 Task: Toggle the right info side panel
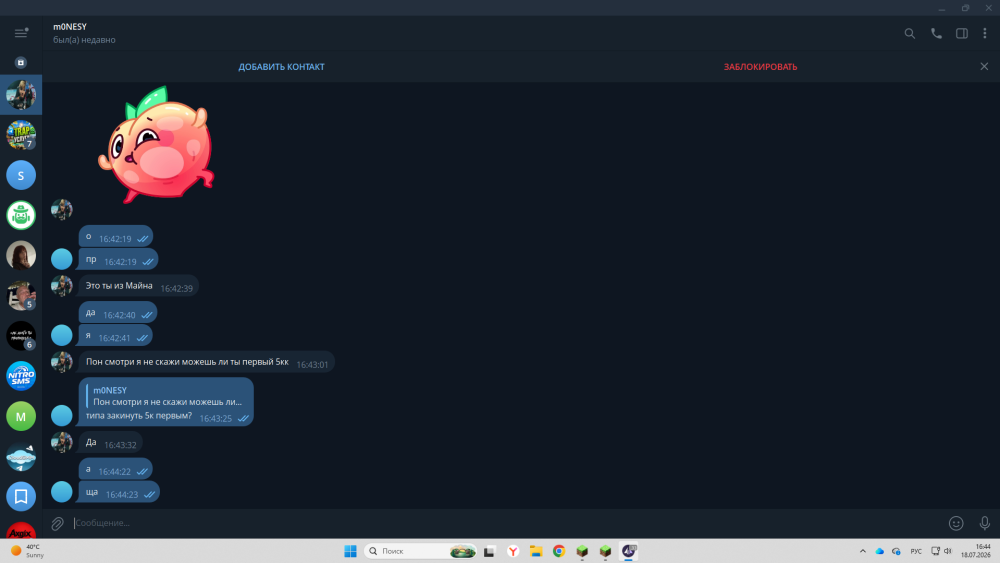(x=962, y=34)
